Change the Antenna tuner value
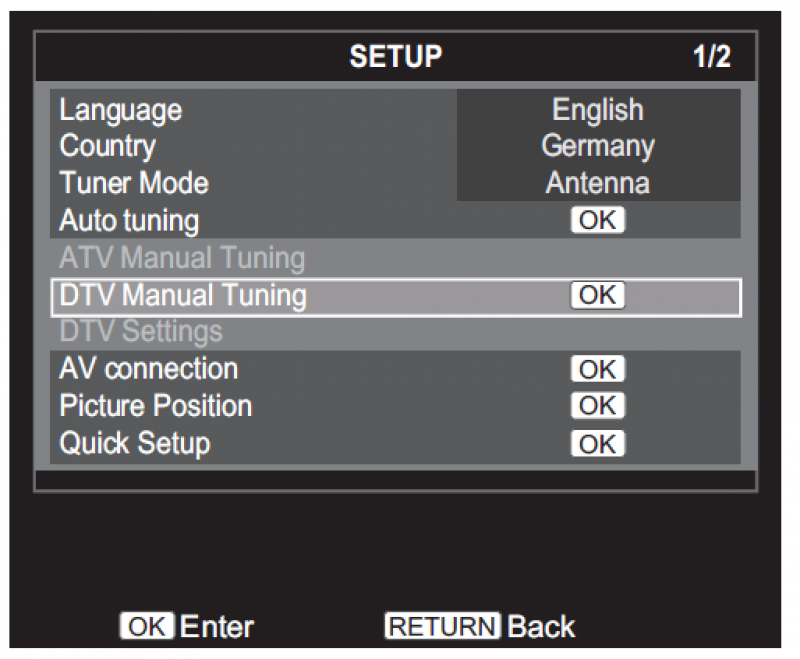Image resolution: width=800 pixels, height=659 pixels. (598, 183)
